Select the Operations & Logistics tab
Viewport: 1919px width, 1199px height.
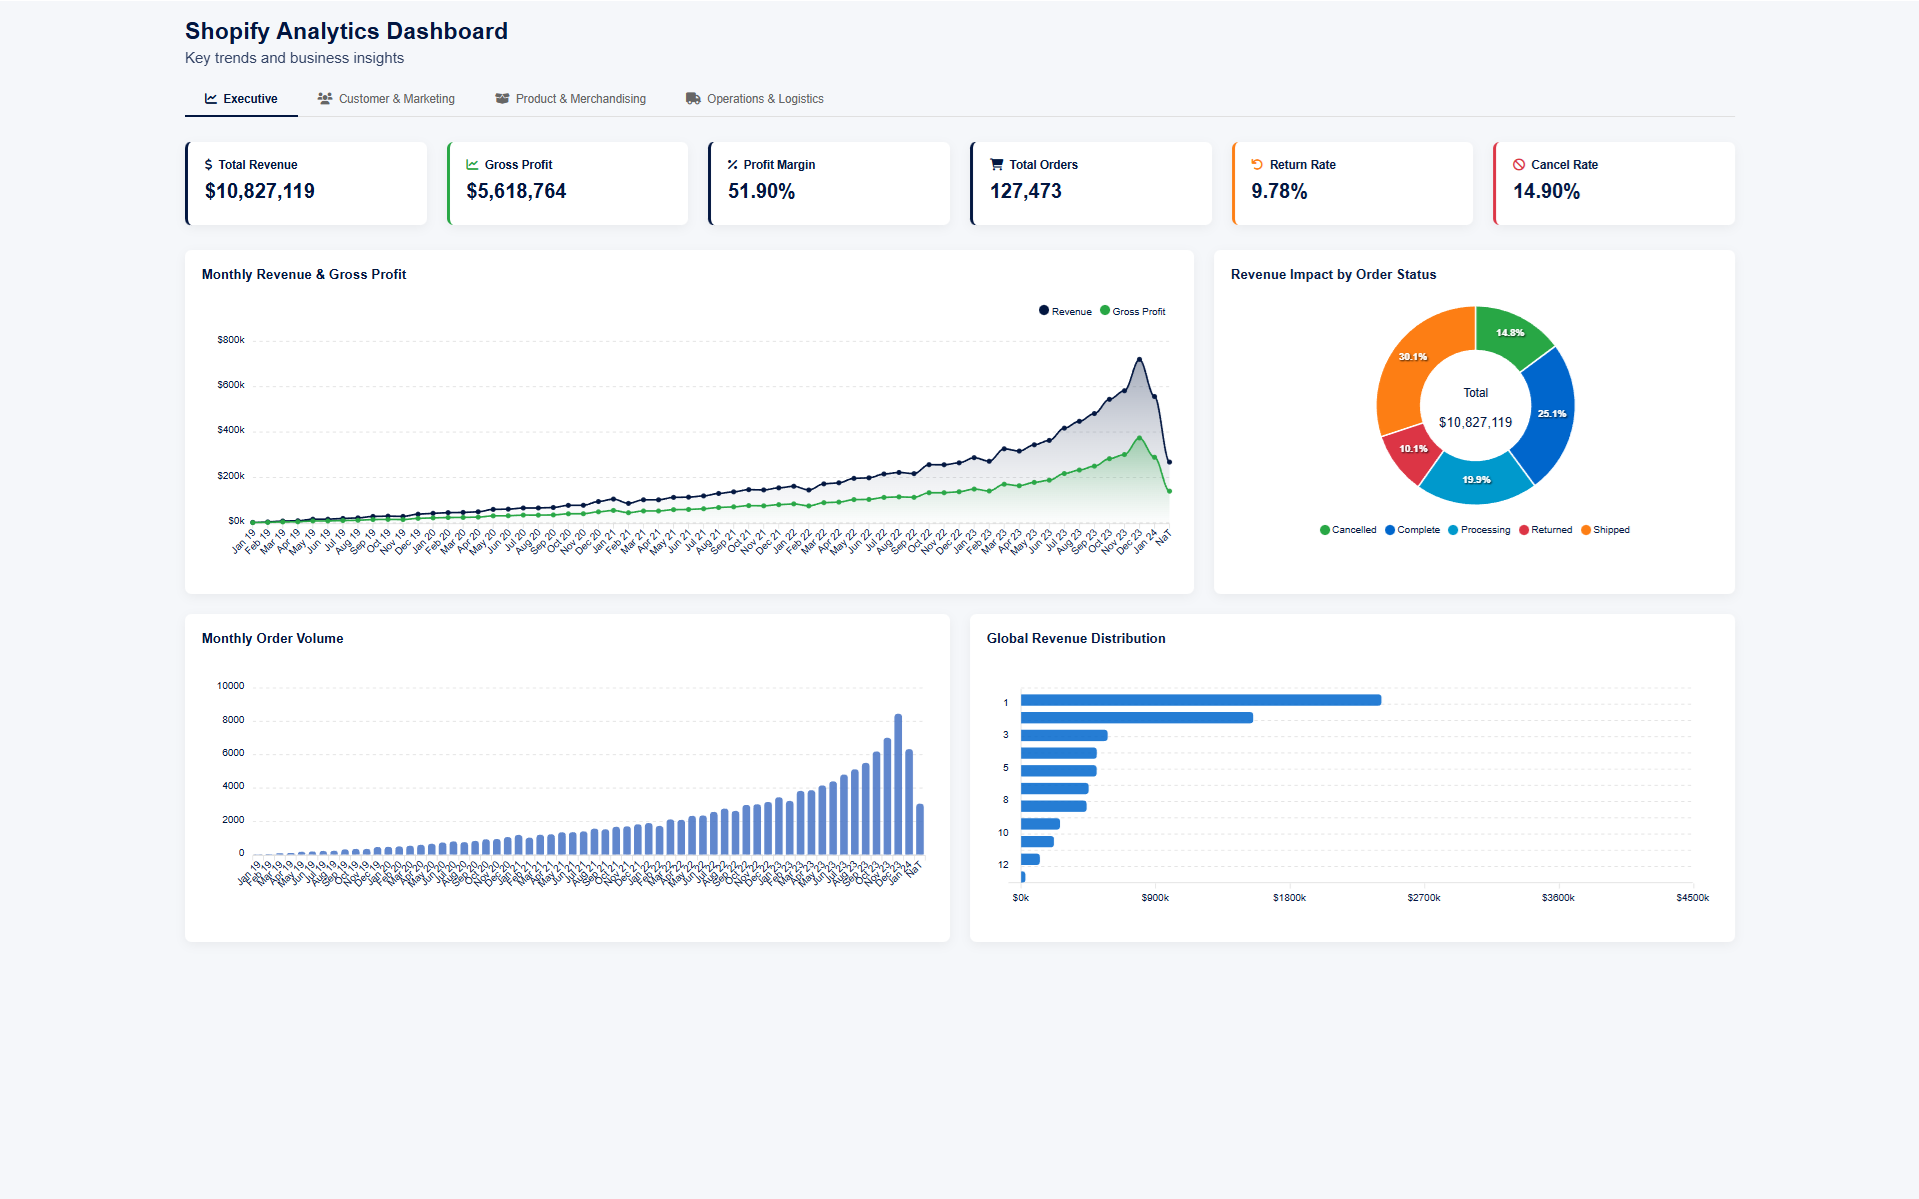[755, 98]
